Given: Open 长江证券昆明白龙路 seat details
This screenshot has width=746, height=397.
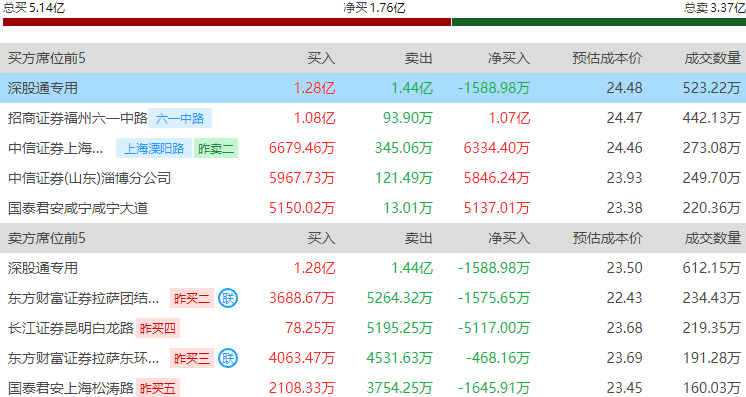Looking at the screenshot, I should 71,328.
